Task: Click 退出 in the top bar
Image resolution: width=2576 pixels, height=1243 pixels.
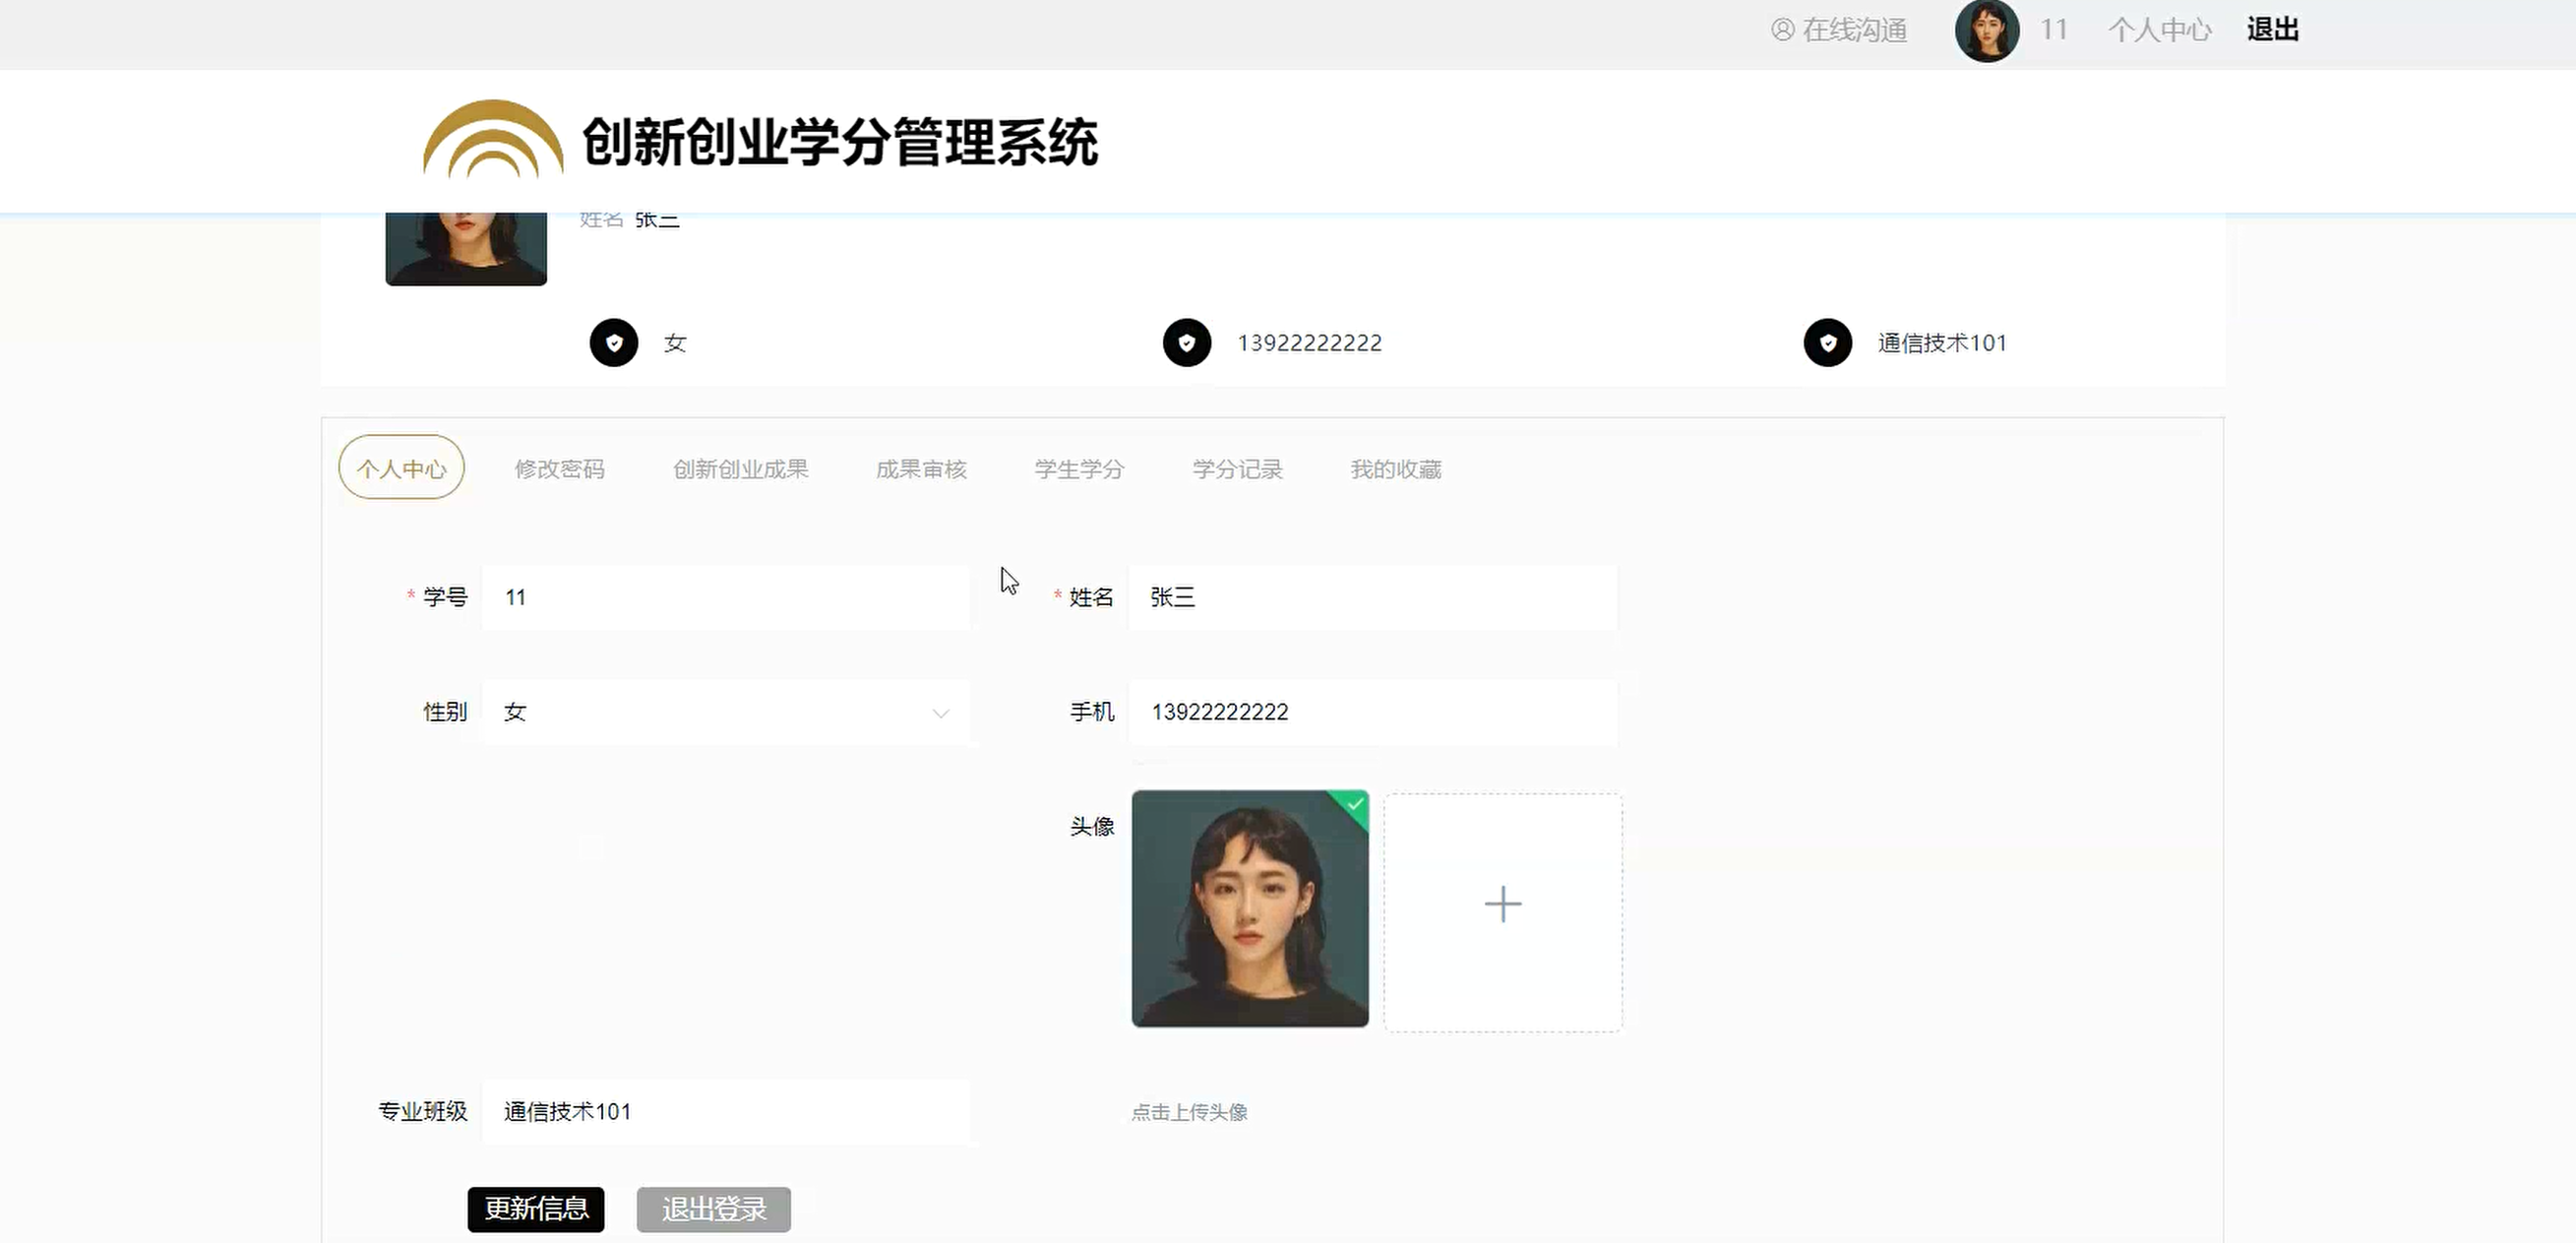Action: point(2272,30)
